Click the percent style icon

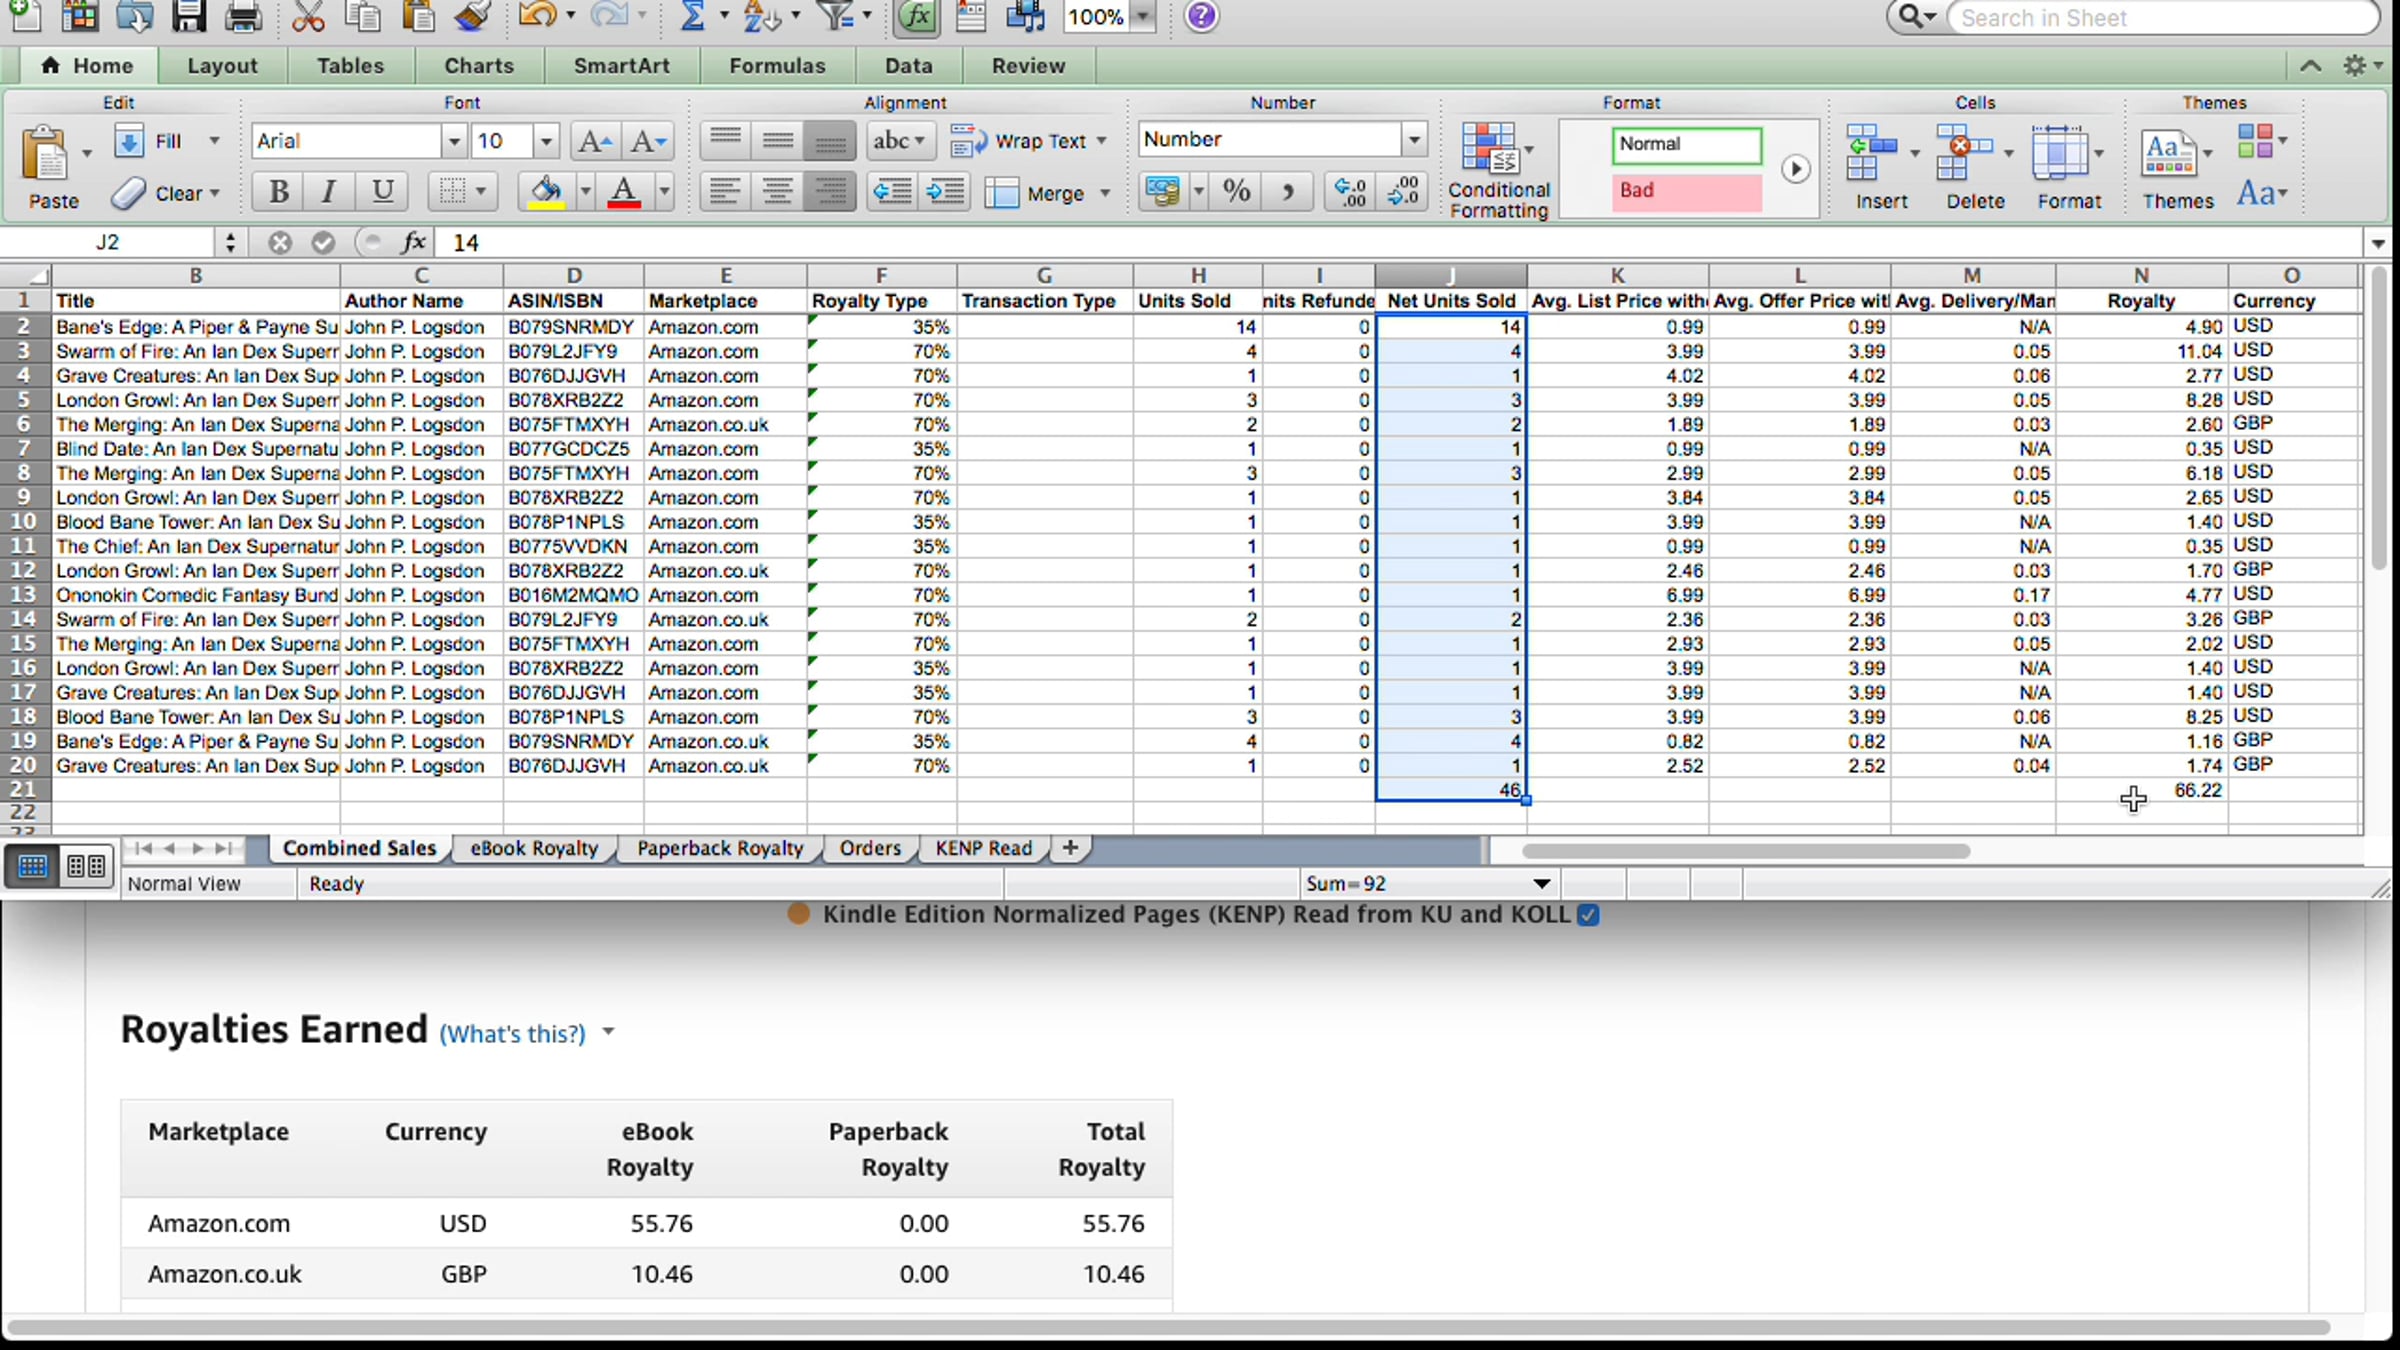click(1236, 191)
